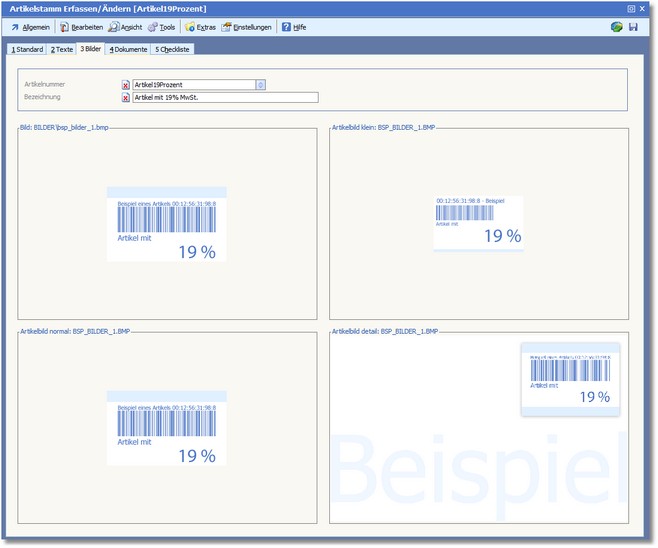Open the Allgemein menu
Image resolution: width=658 pixels, height=548 pixels.
(x=30, y=27)
